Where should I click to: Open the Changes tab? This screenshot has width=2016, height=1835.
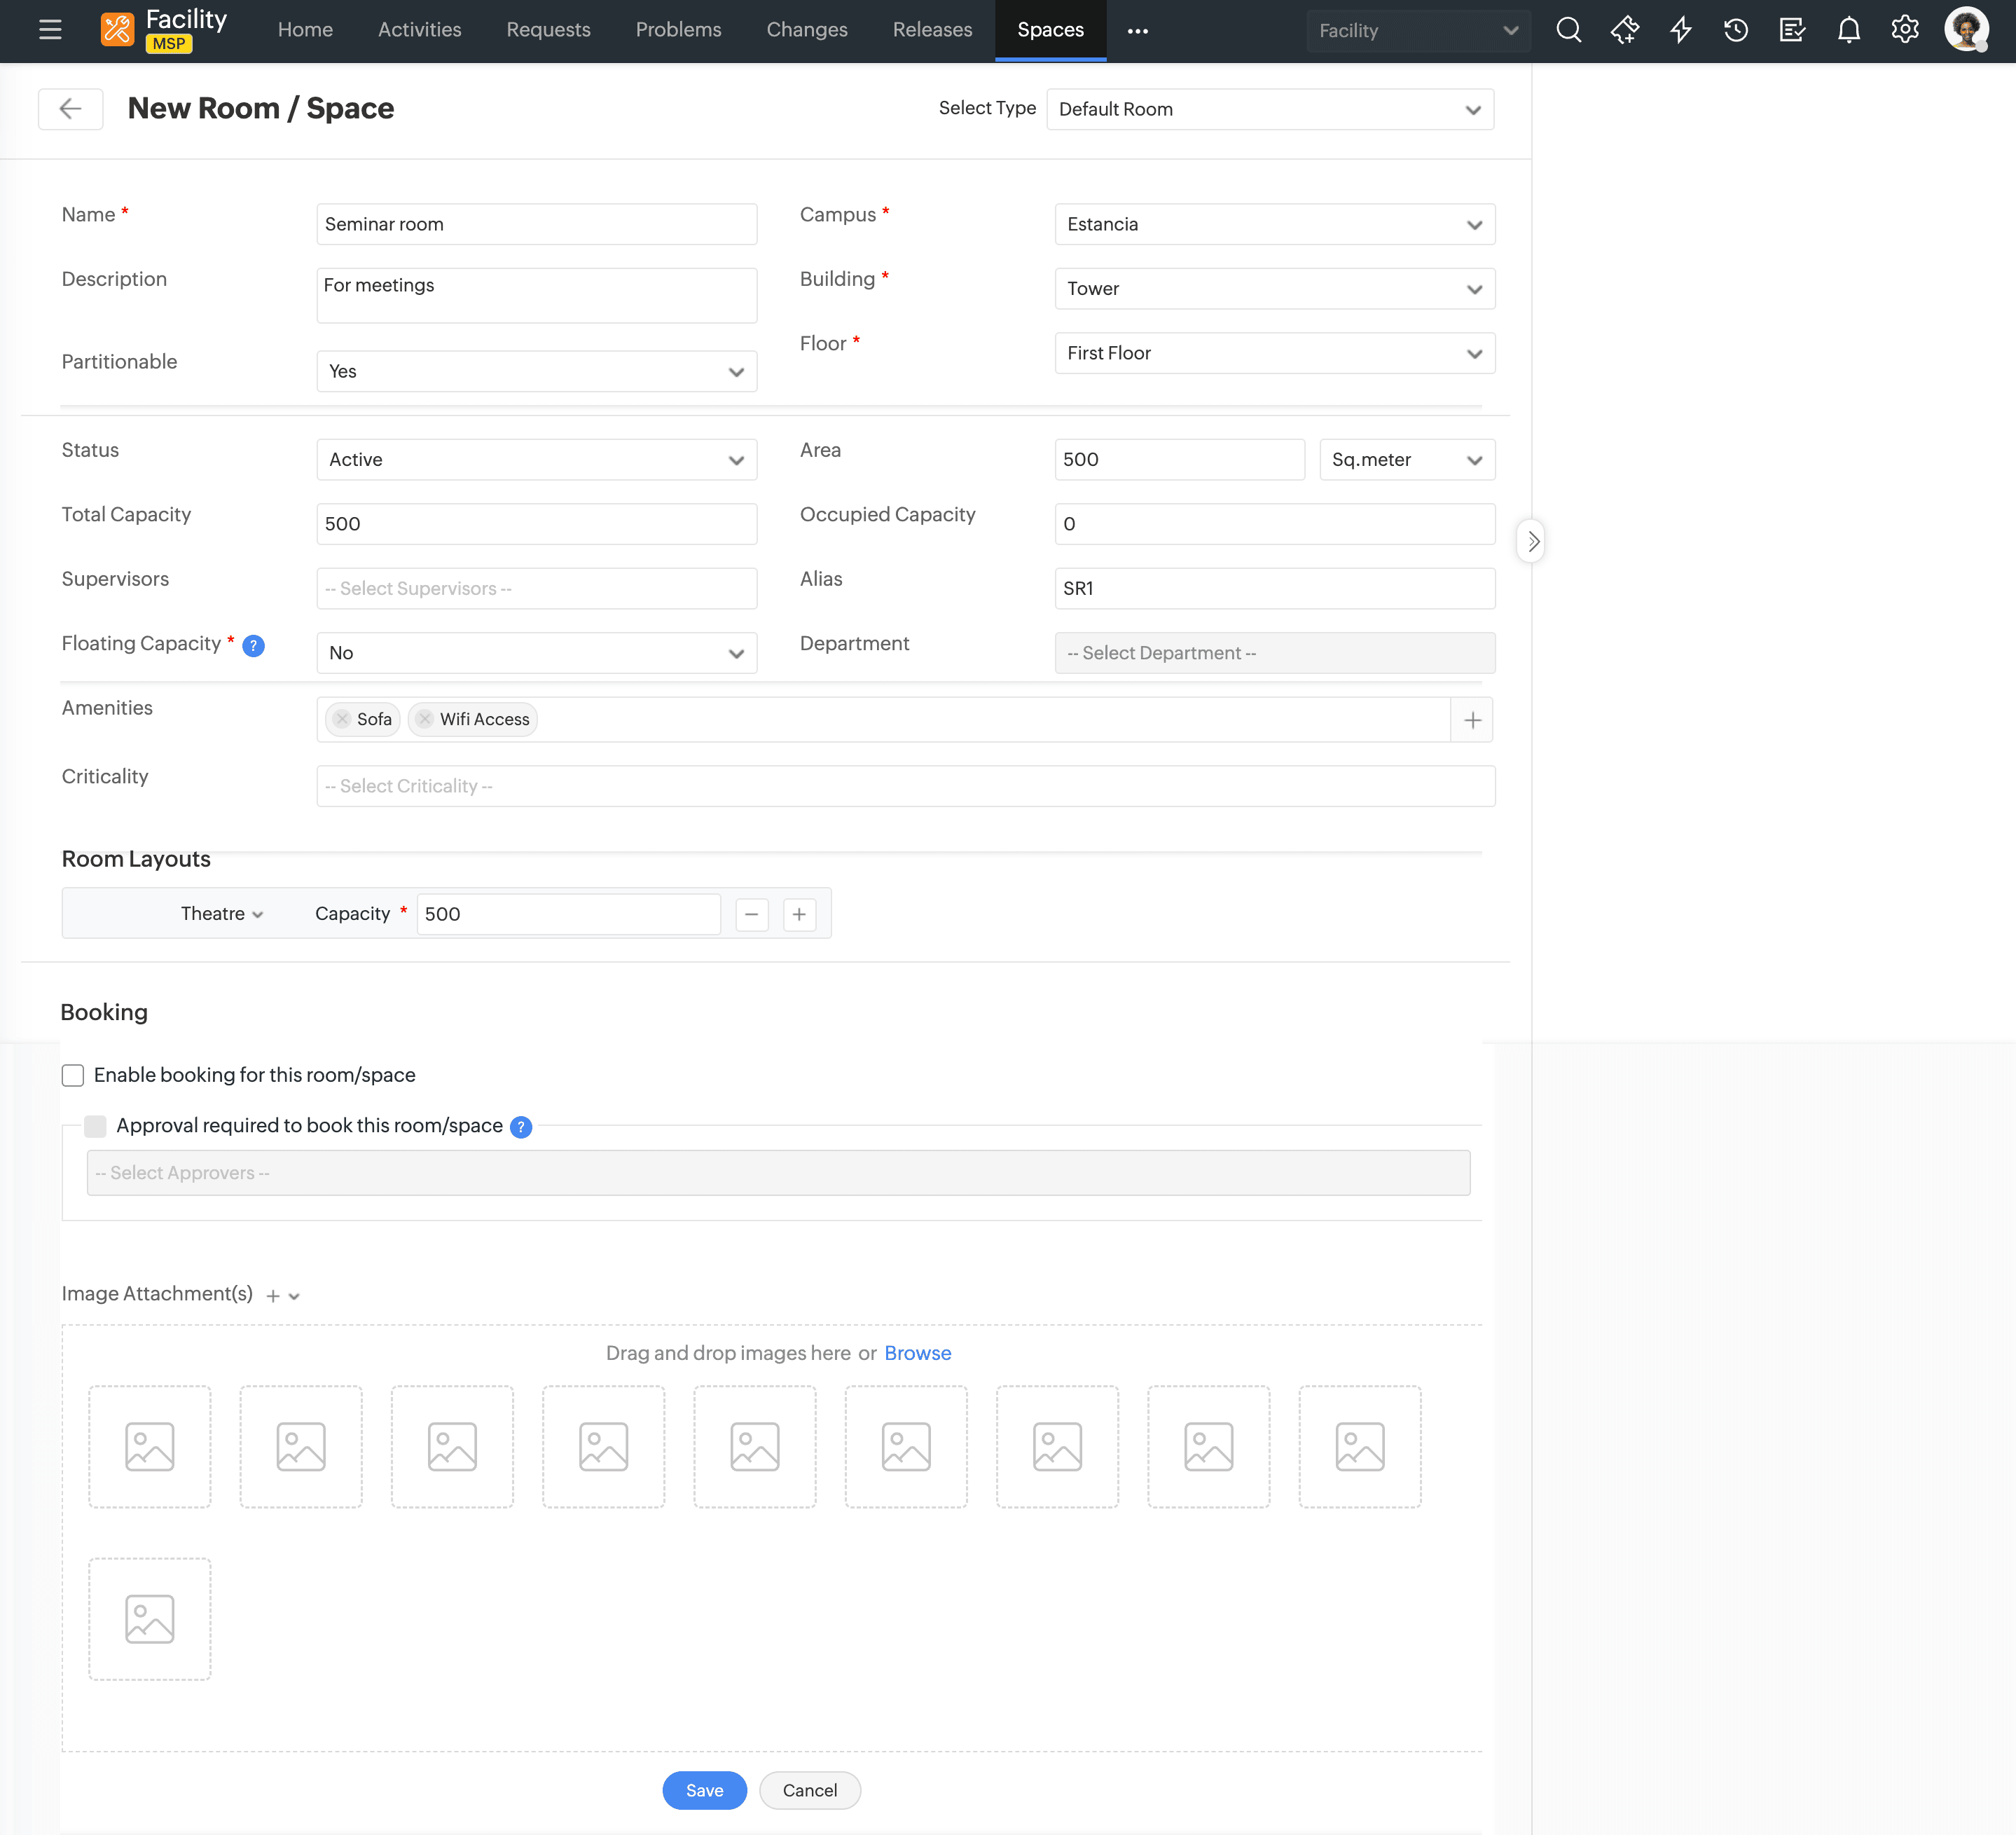click(x=806, y=30)
